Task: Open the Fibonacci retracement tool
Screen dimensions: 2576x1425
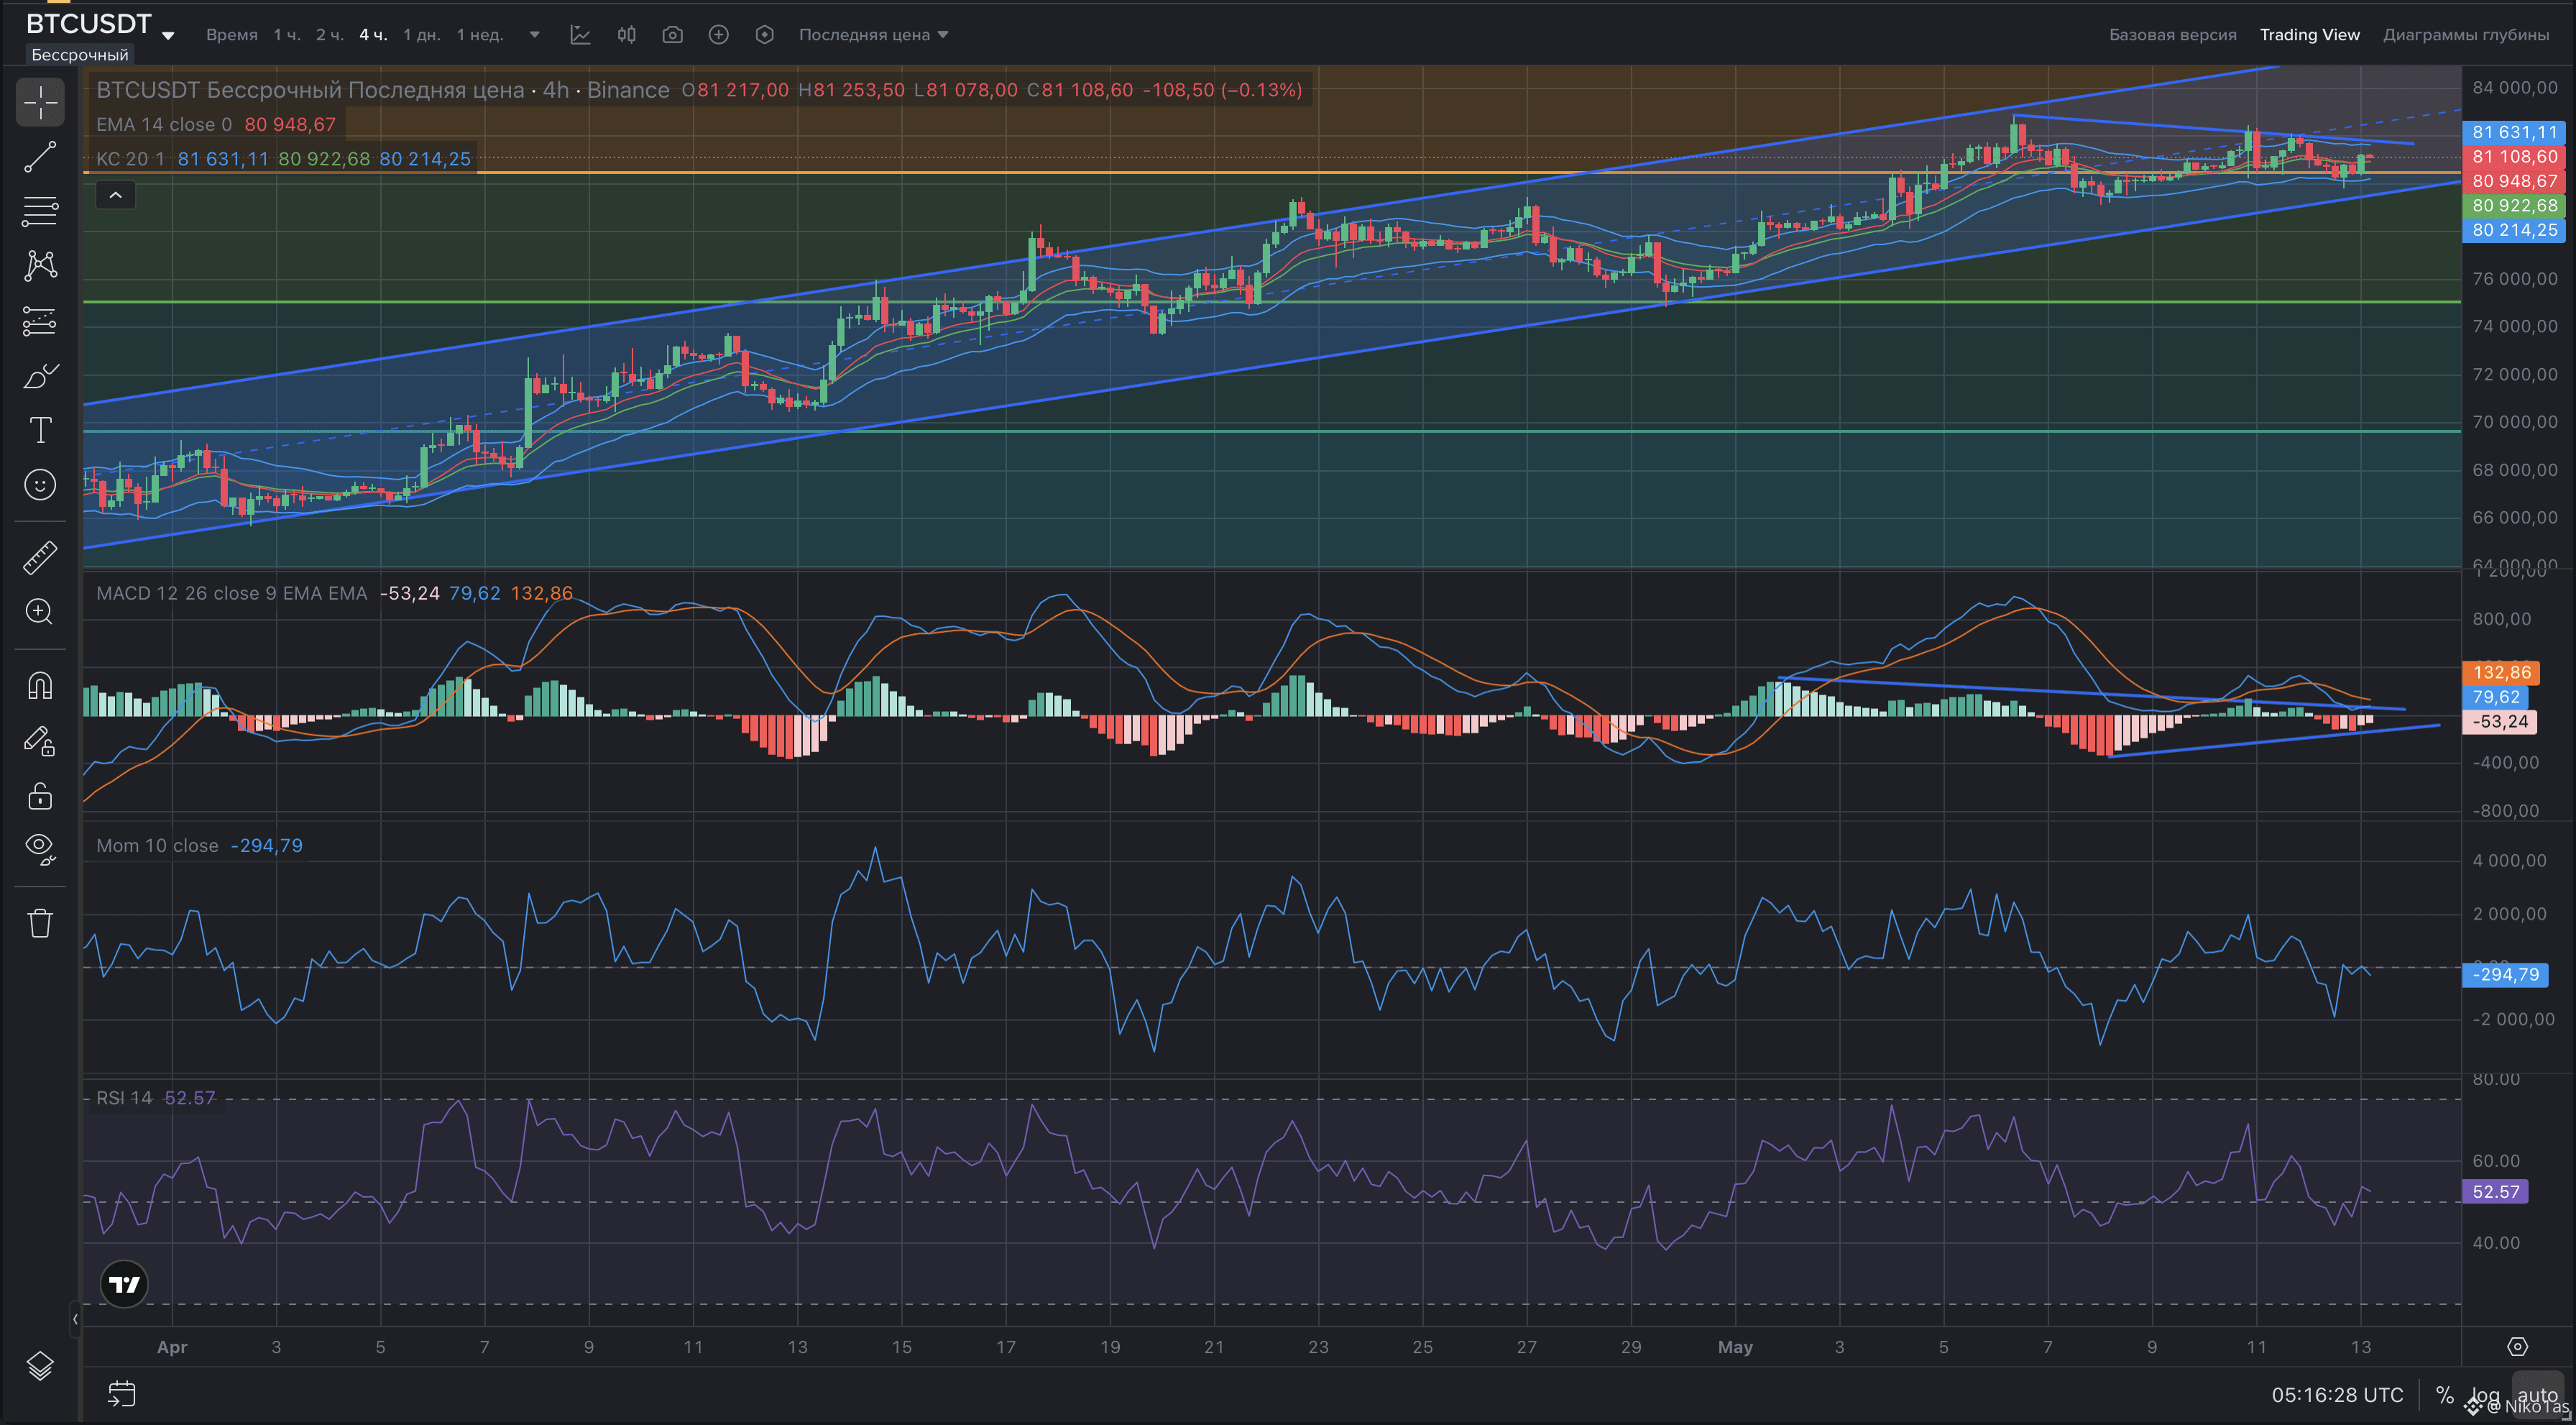Action: tap(40, 211)
